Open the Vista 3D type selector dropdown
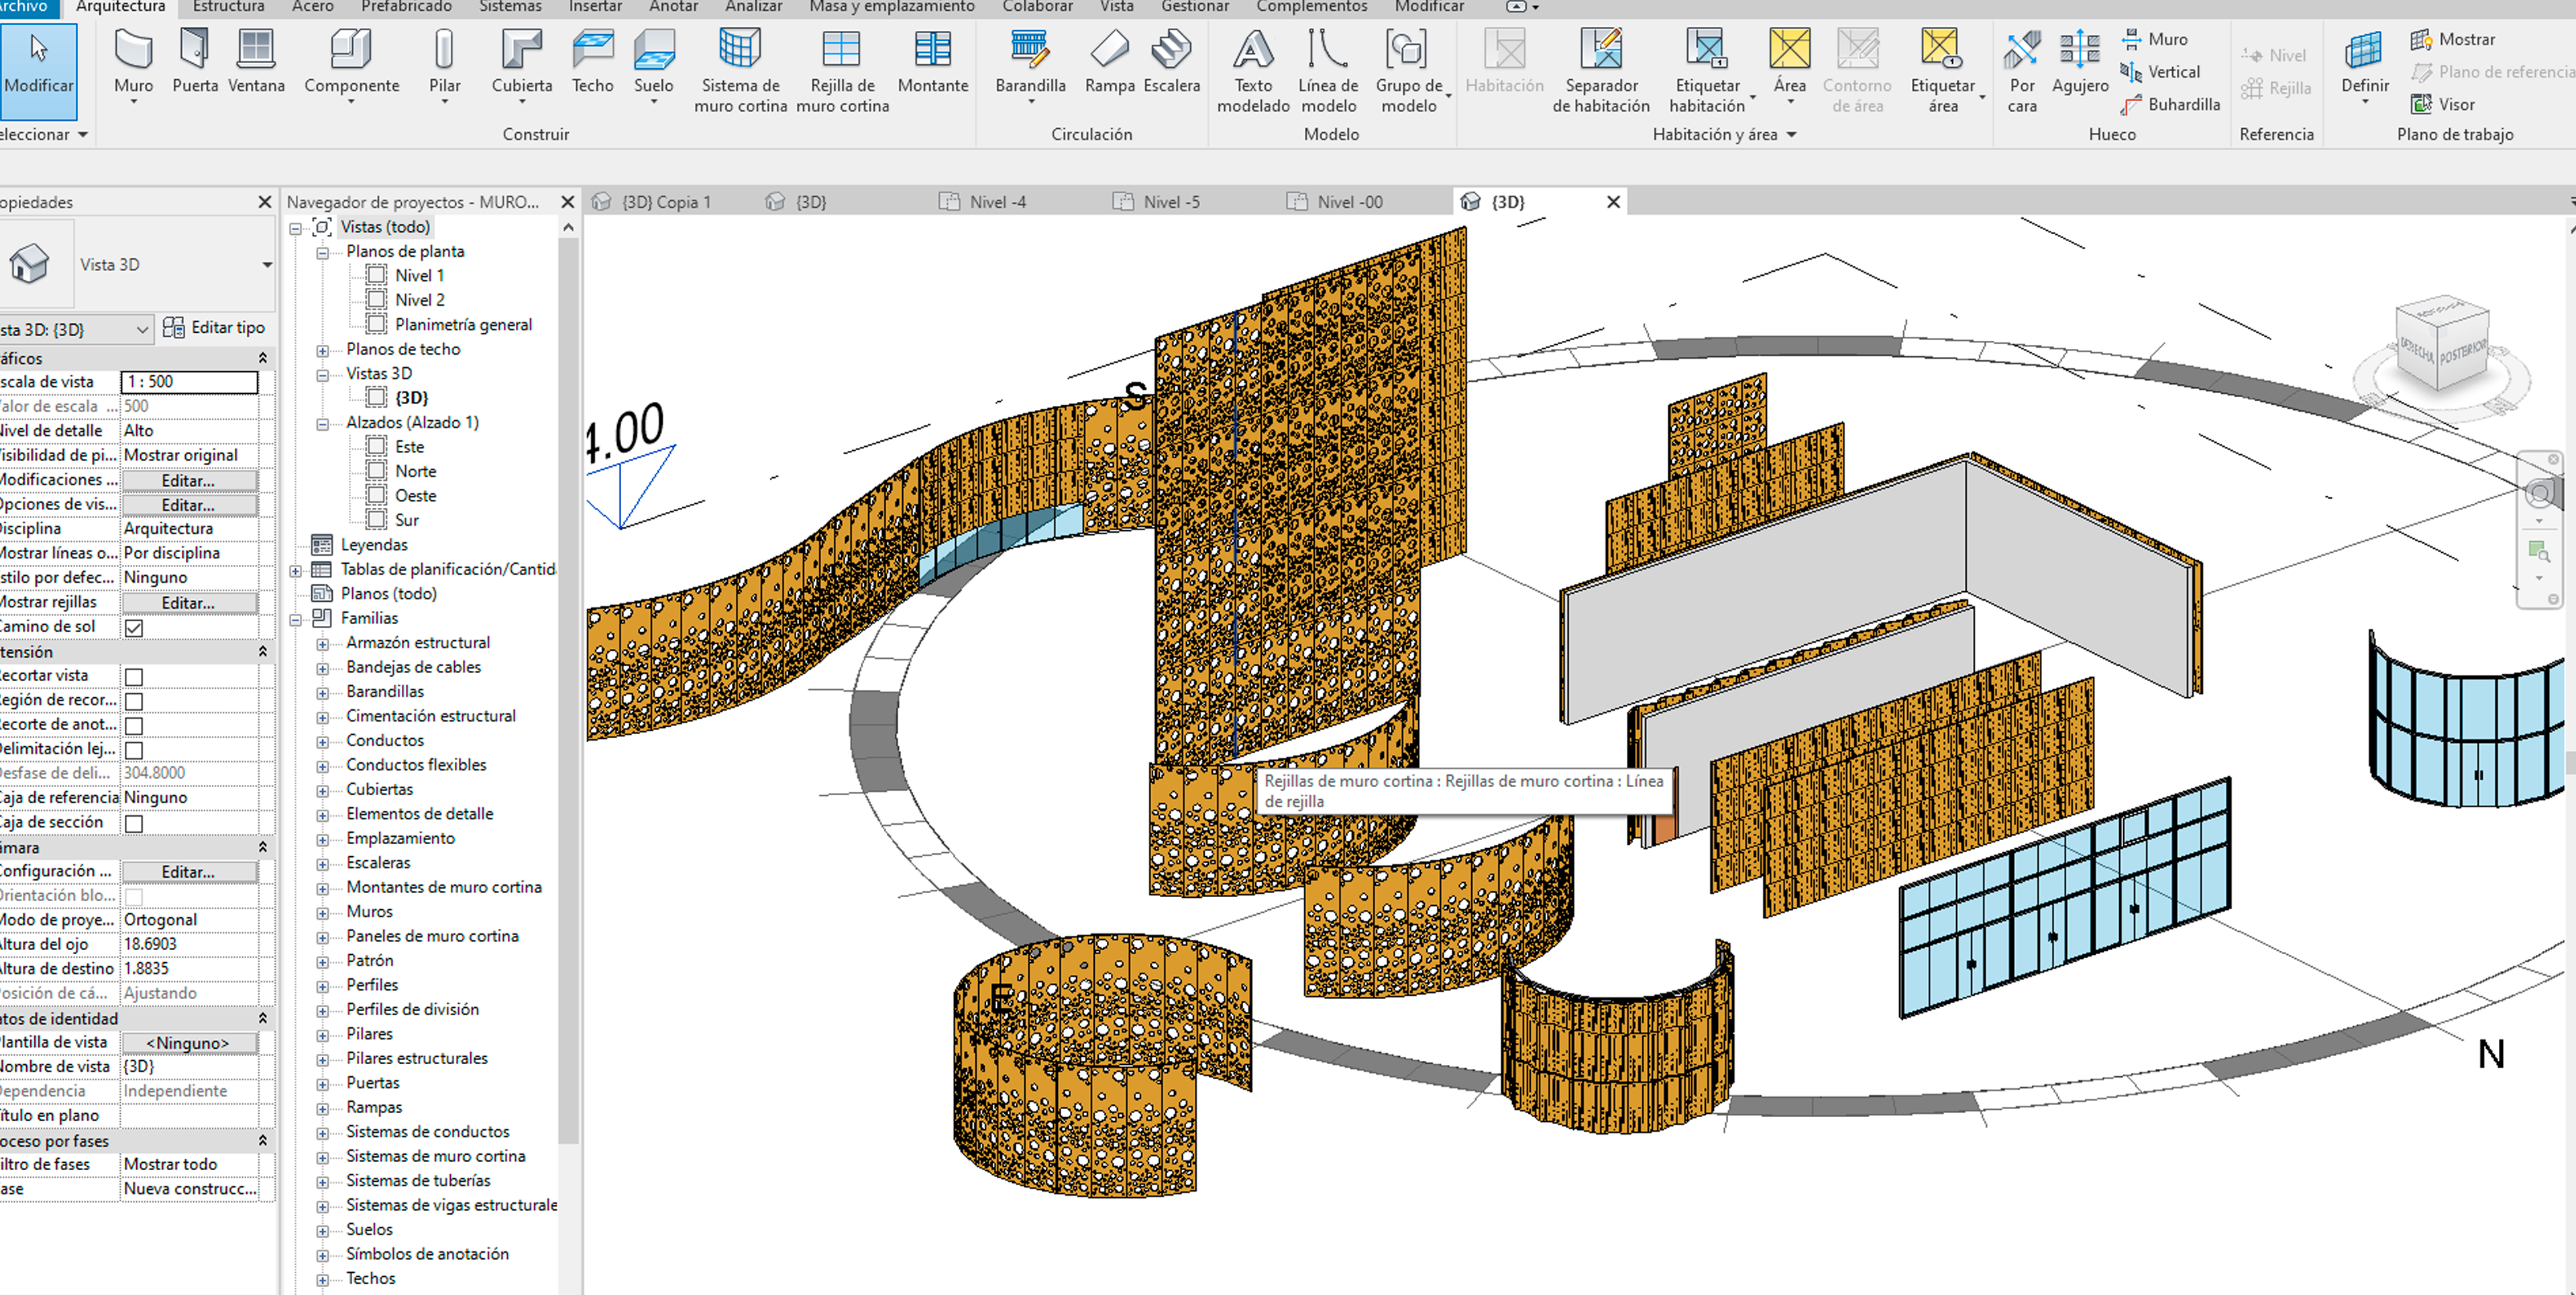Image resolution: width=2576 pixels, height=1295 pixels. (266, 265)
